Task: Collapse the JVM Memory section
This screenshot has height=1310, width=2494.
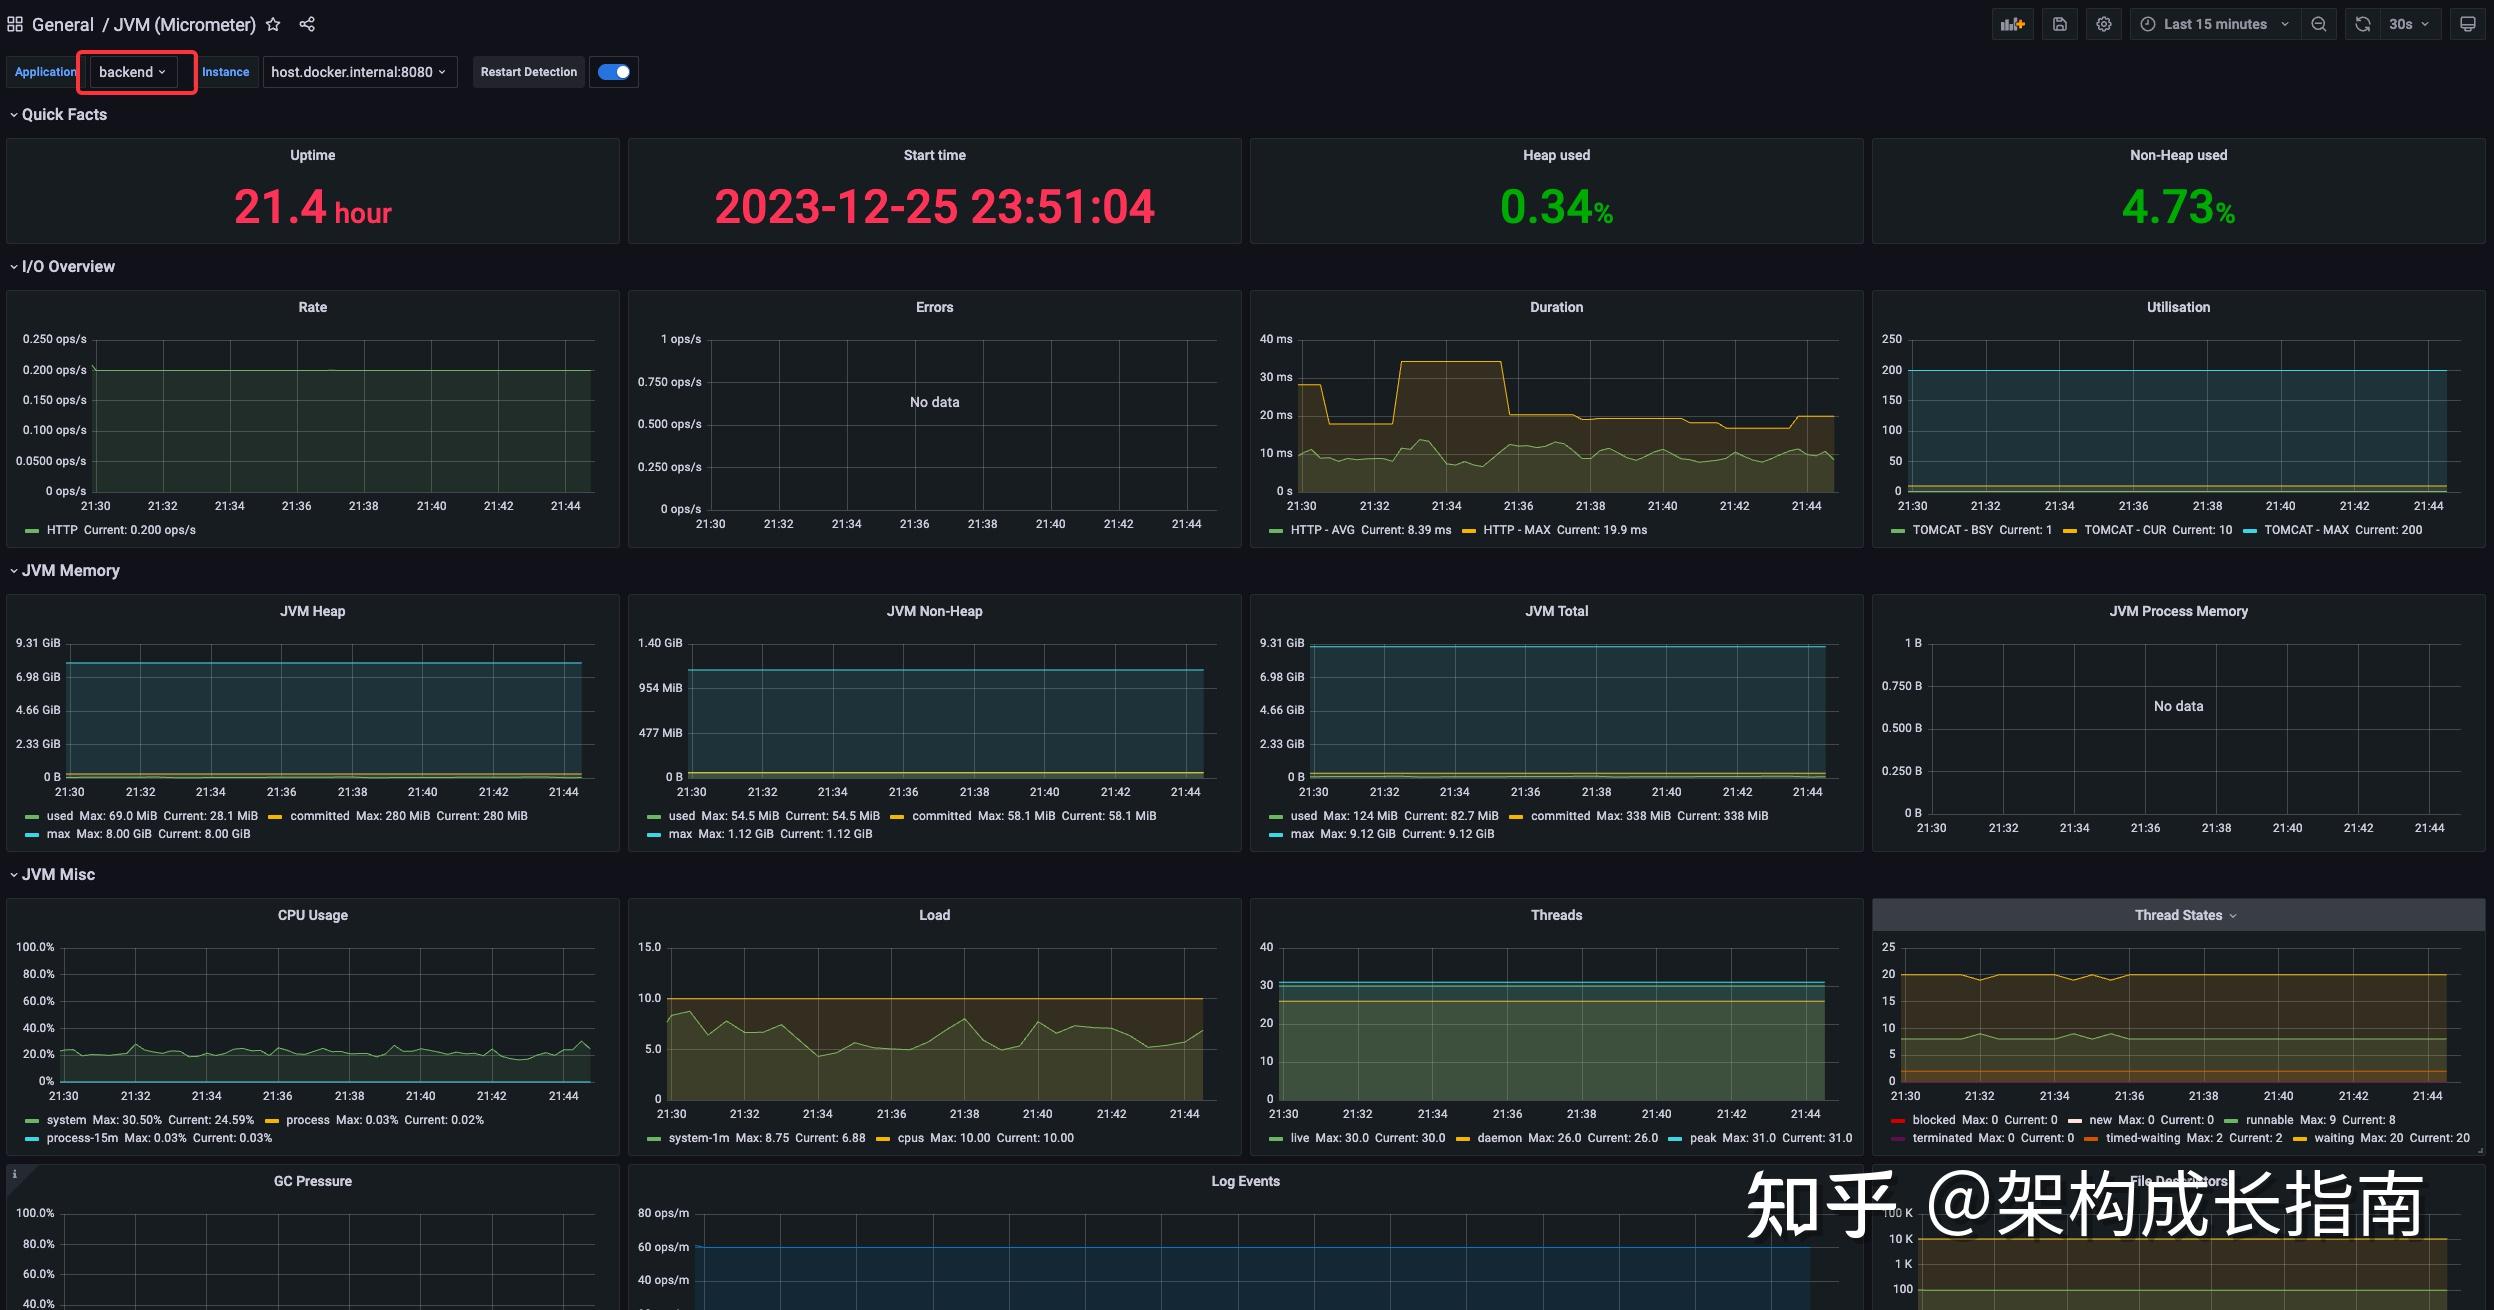Action: pos(70,570)
